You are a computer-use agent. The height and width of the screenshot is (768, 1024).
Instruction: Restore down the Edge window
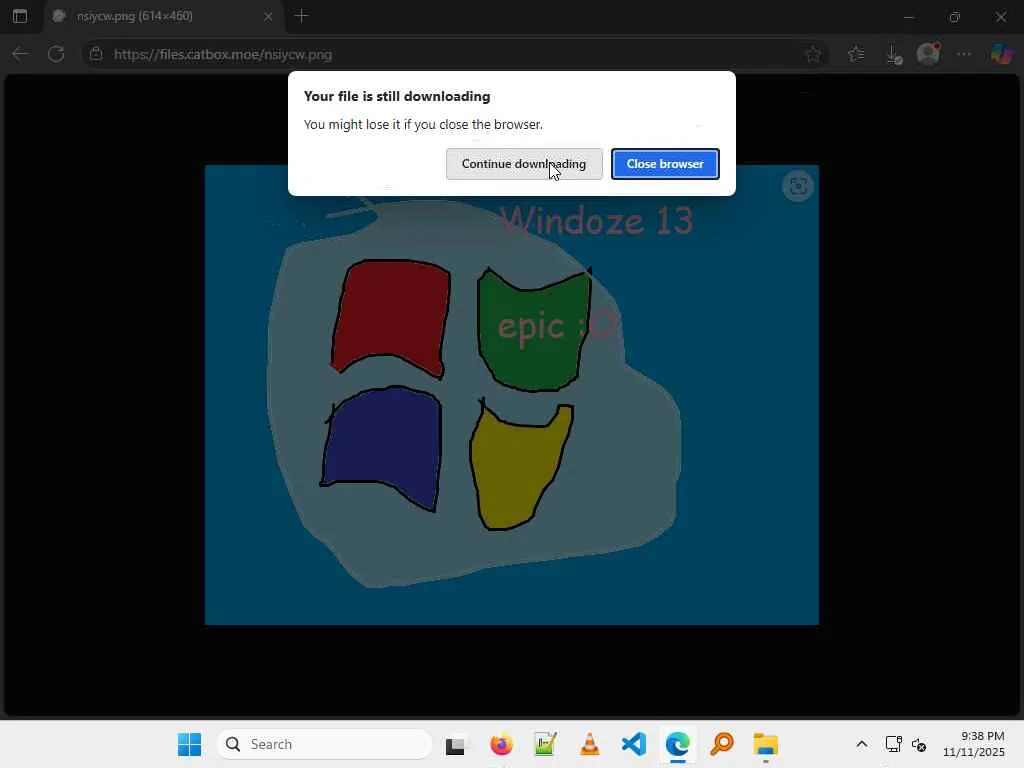click(x=955, y=17)
